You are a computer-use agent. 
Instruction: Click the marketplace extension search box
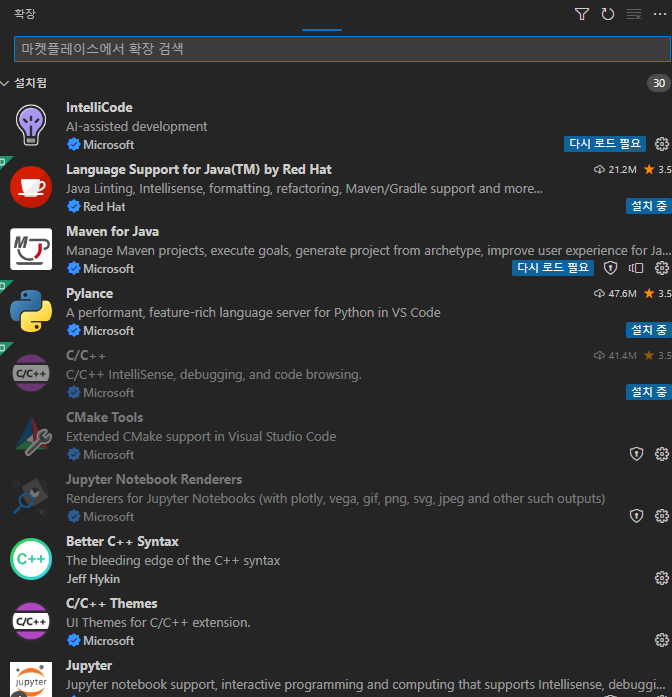[342, 49]
